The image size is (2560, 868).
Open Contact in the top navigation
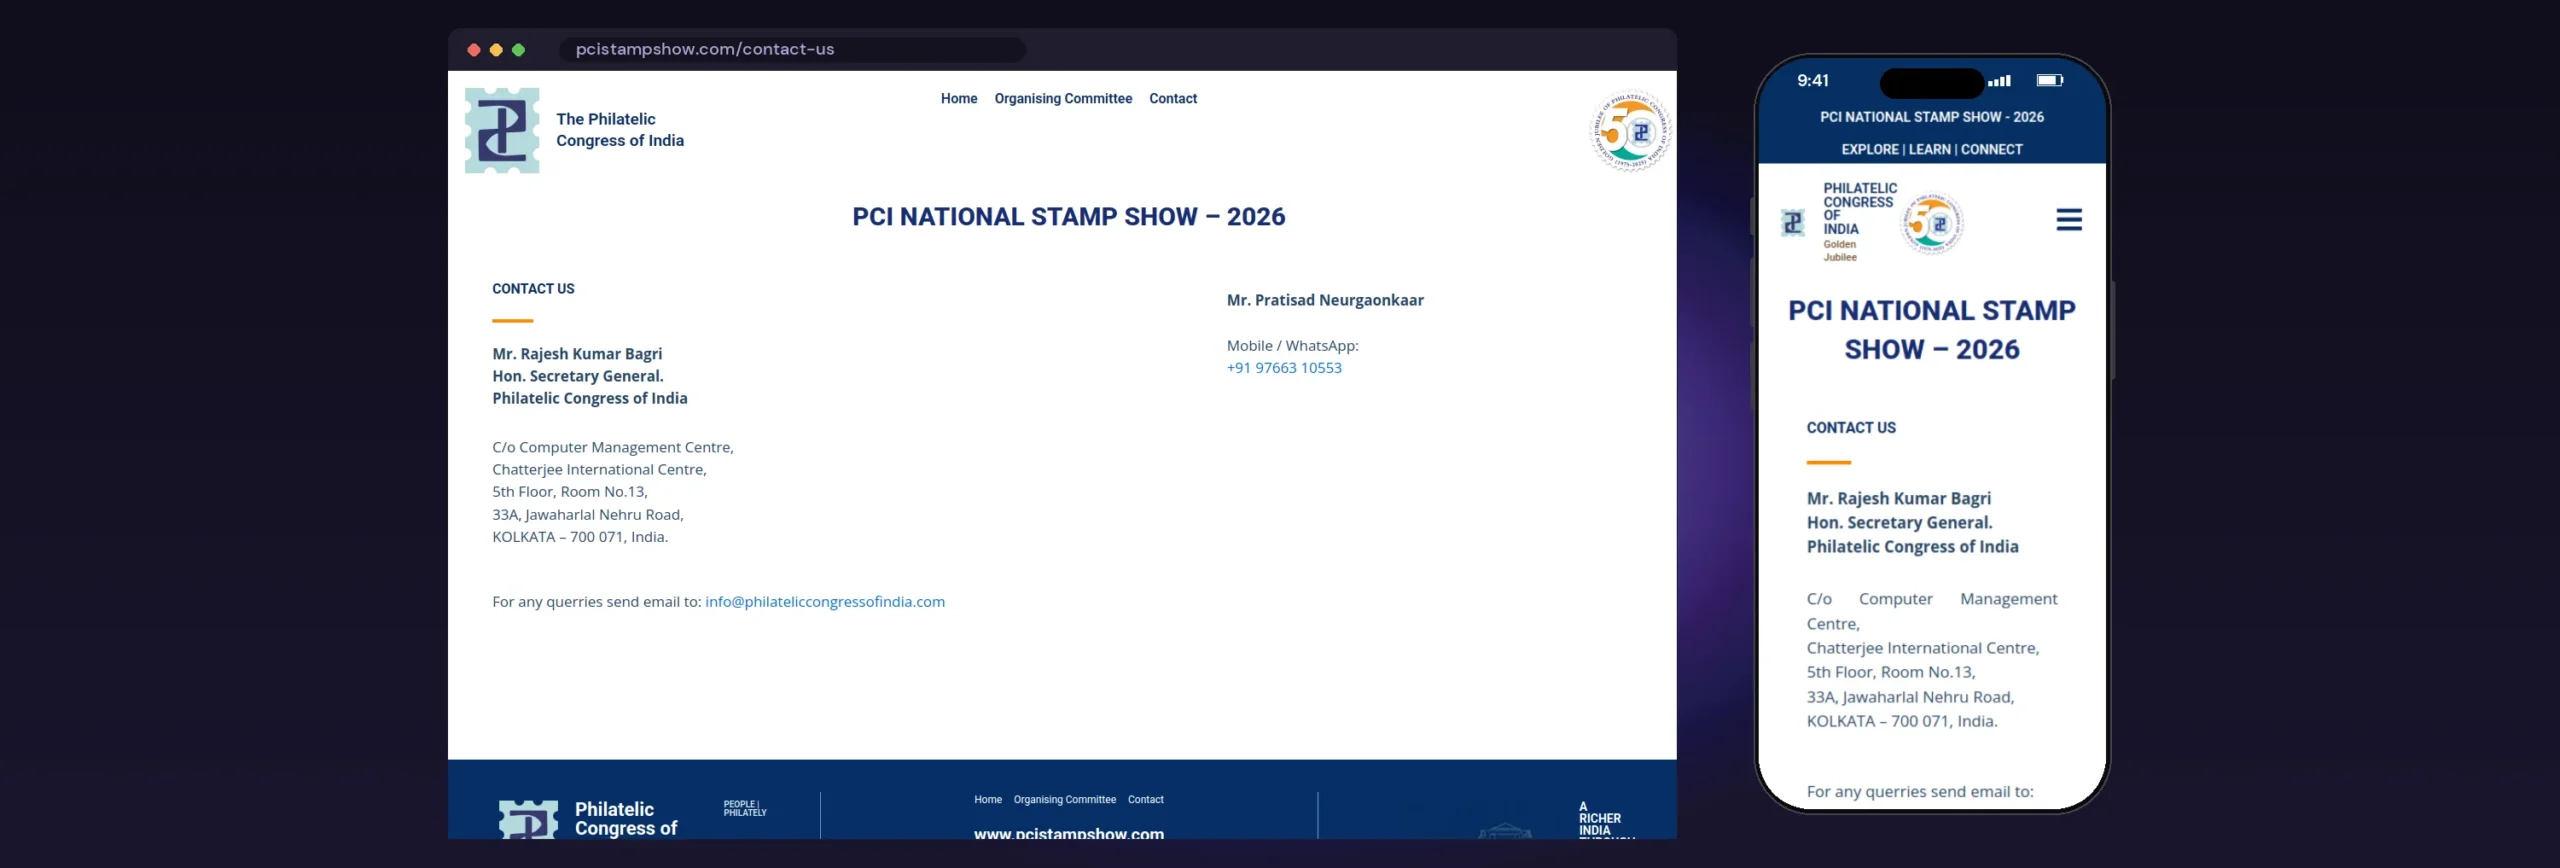click(x=1173, y=98)
